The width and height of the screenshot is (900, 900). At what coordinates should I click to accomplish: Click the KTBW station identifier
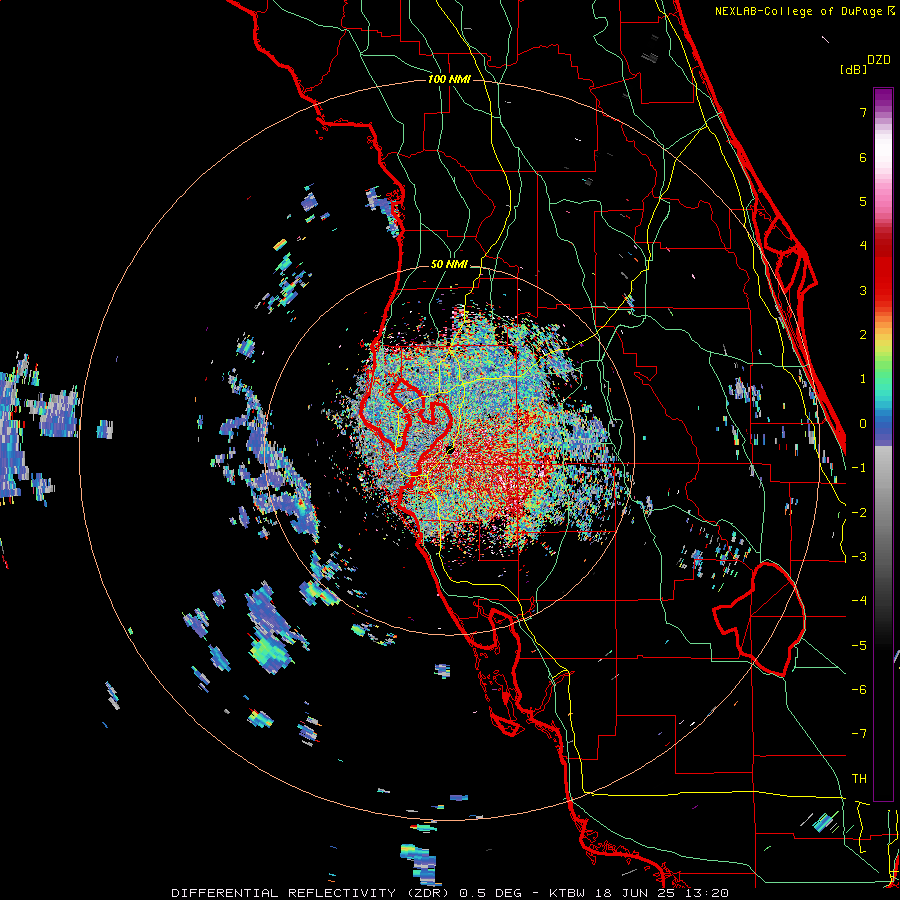567,893
